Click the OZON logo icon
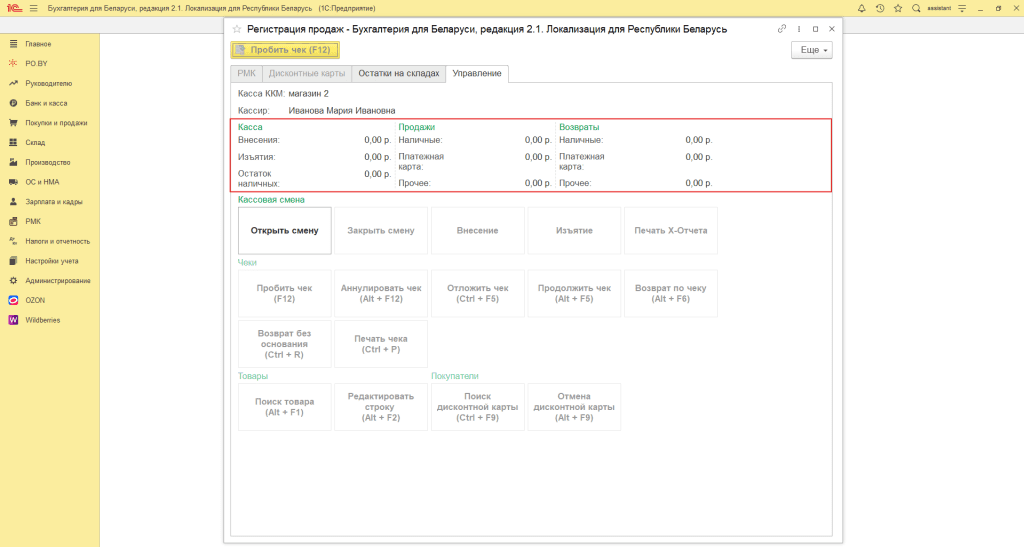This screenshot has width=1024, height=547. (13, 300)
